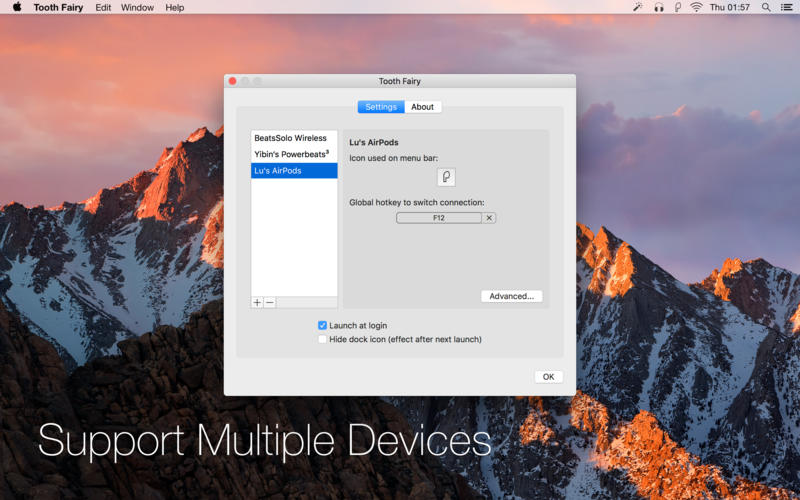Click the F12 global hotkey field
800x500 pixels.
(439, 217)
